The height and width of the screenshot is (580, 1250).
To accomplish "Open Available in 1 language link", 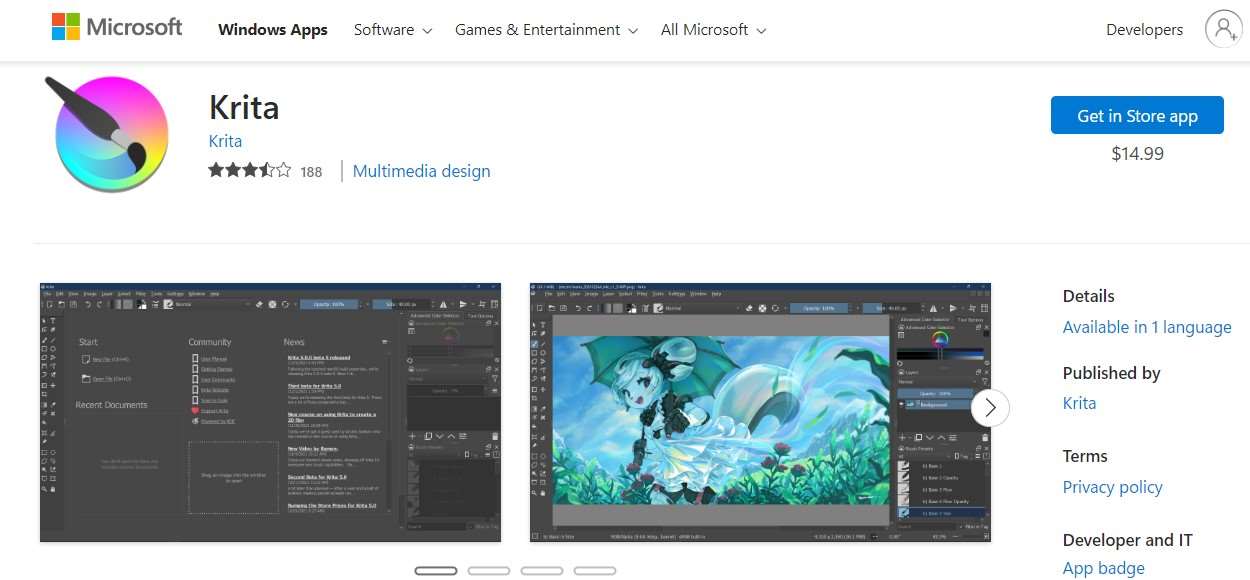I will 1147,327.
